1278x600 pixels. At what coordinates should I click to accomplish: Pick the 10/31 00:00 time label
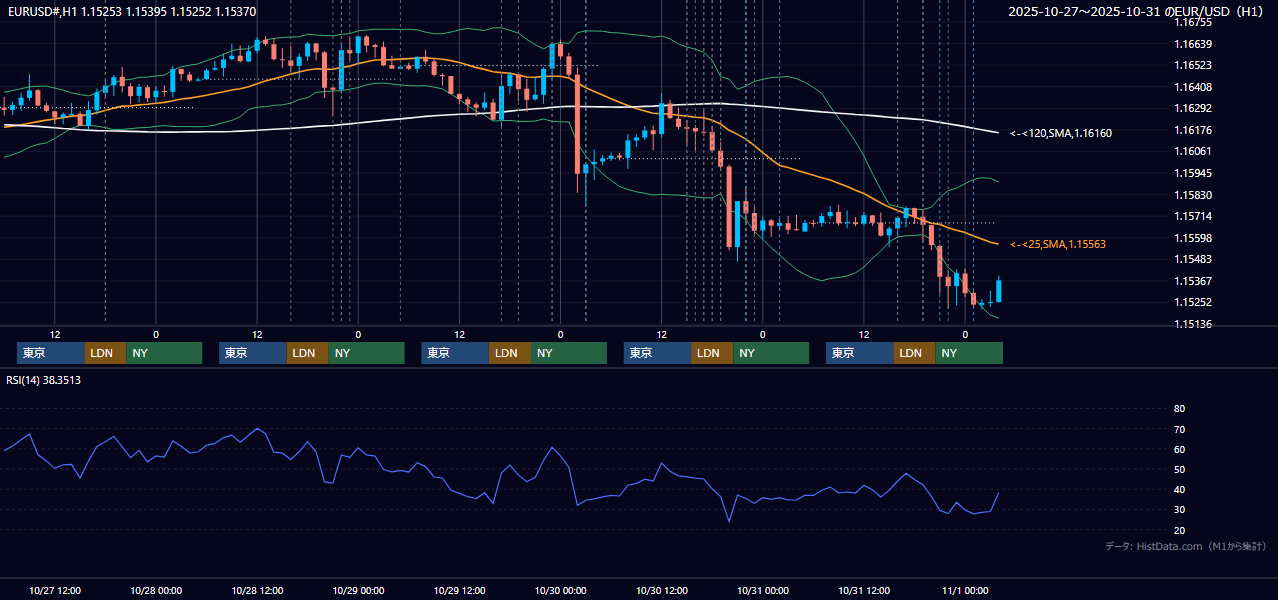762,590
